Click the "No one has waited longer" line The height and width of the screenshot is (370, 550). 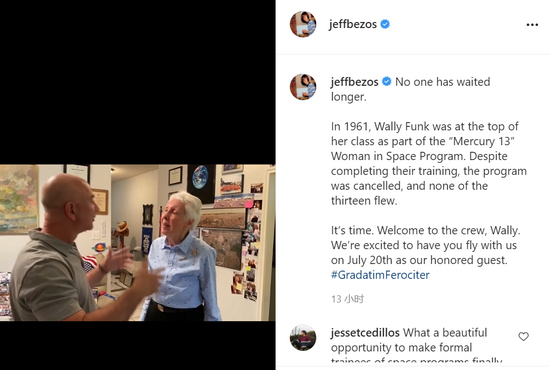click(410, 89)
